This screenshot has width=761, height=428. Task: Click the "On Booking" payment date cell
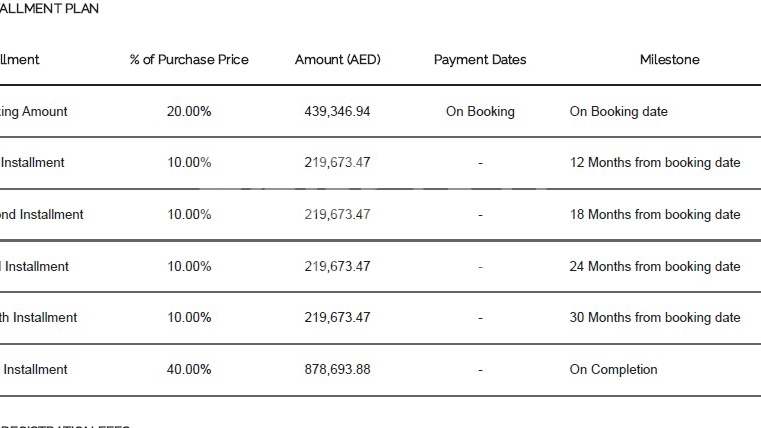[480, 112]
